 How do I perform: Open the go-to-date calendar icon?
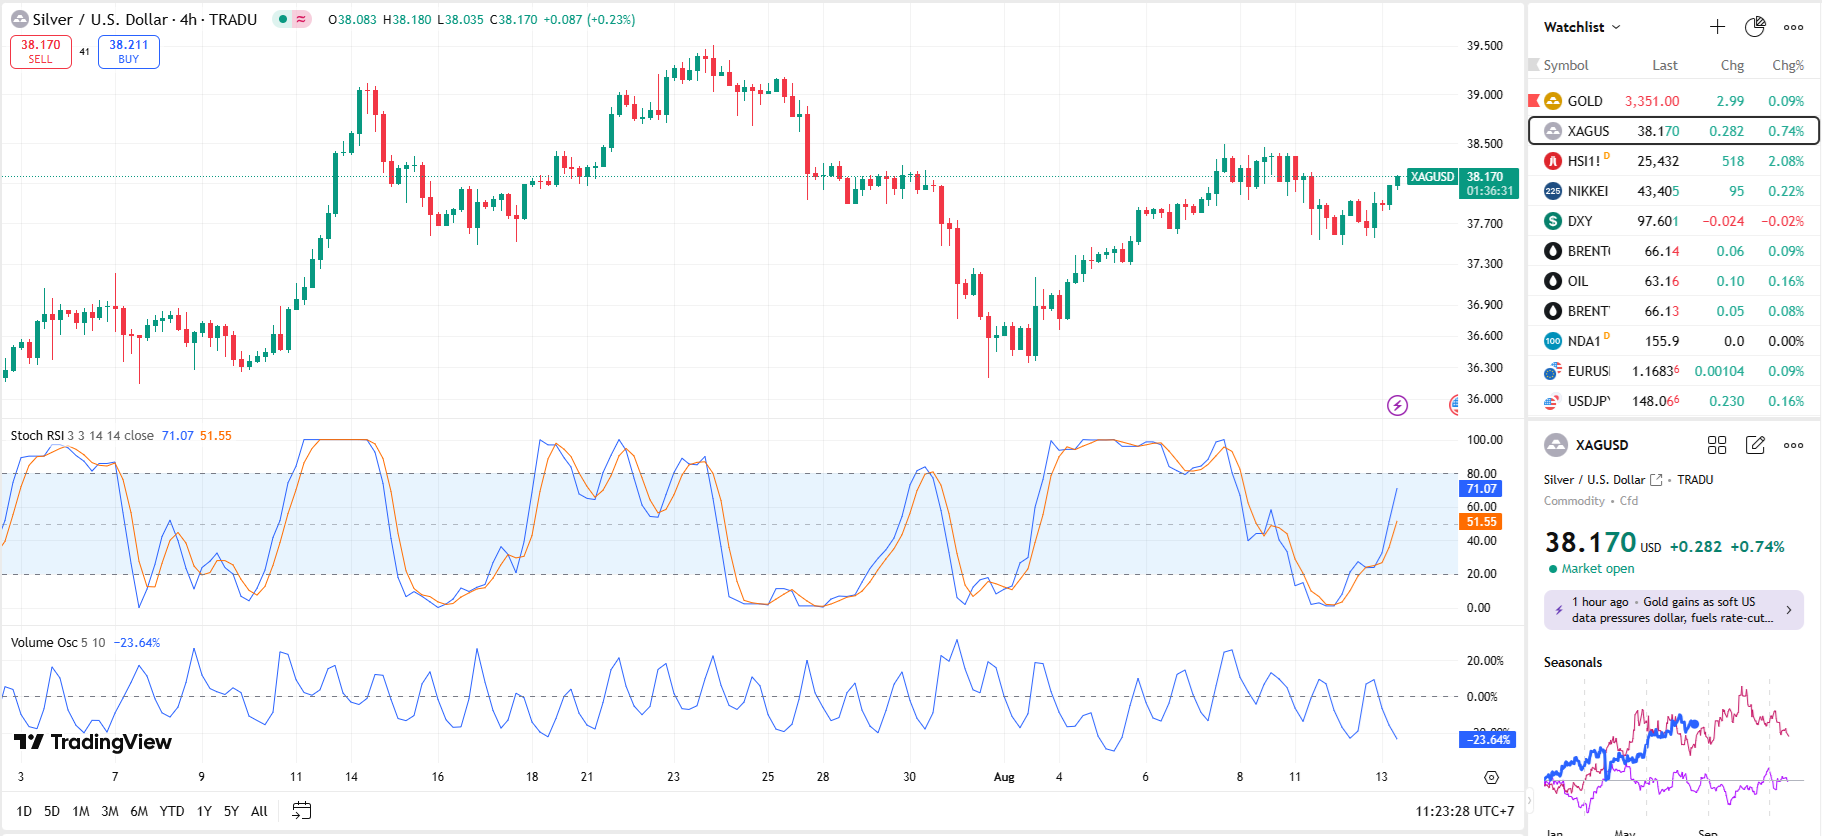301,811
